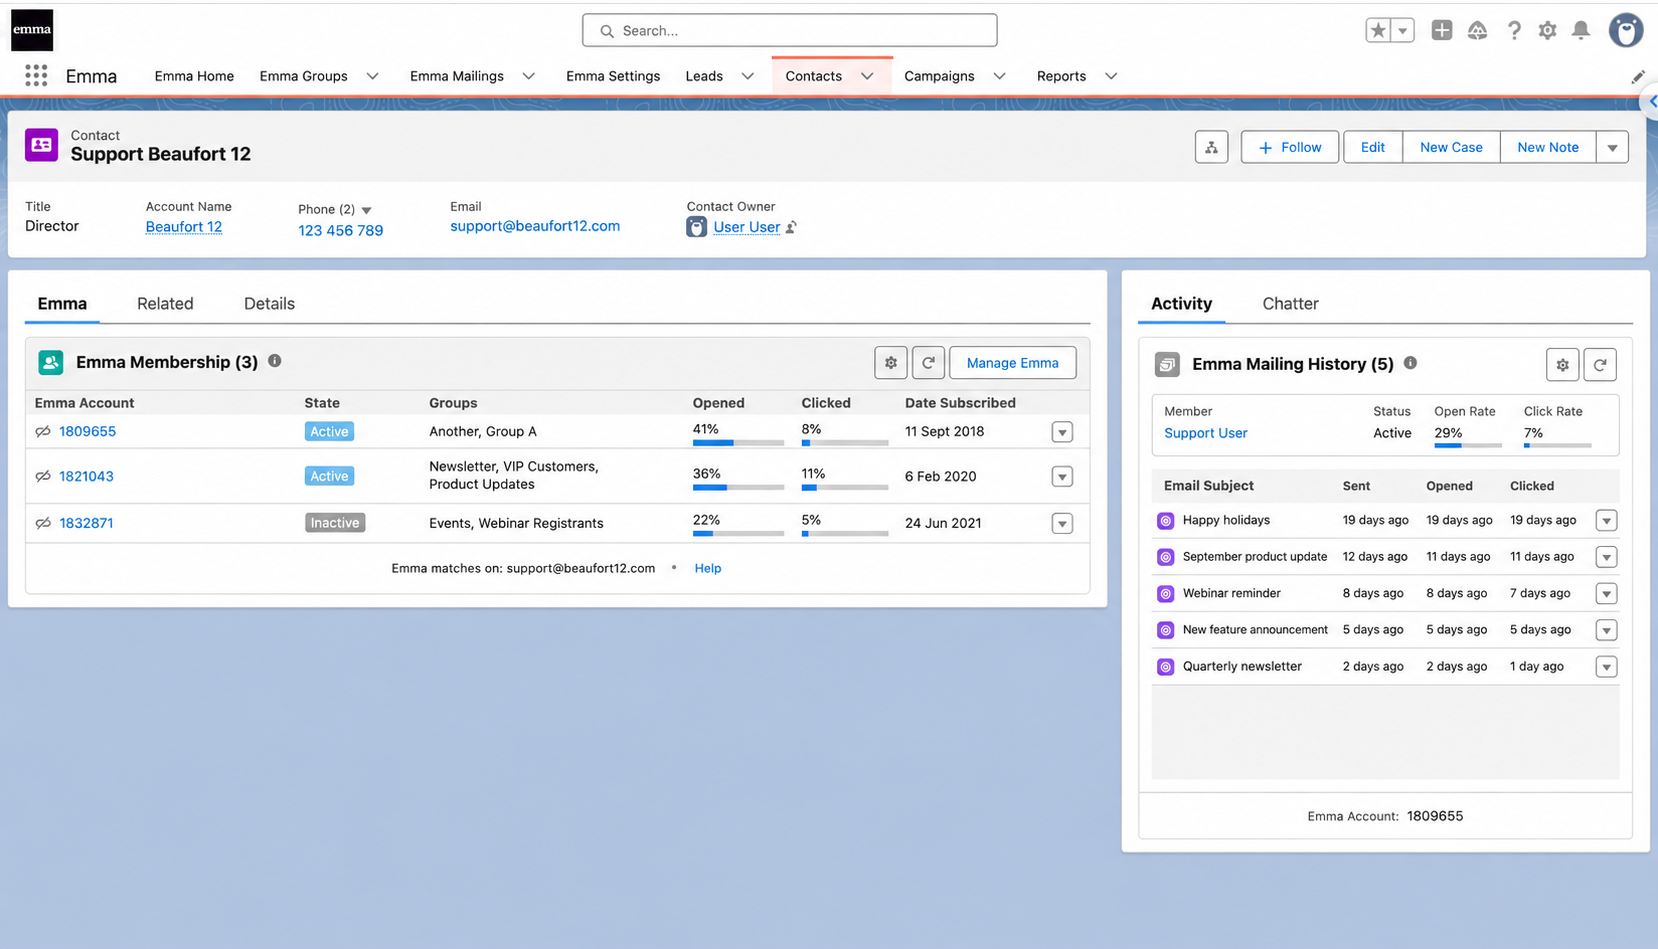Screen dimensions: 1658x949
Task: Open actions for Quarterly newsletter email
Action: click(x=1606, y=667)
